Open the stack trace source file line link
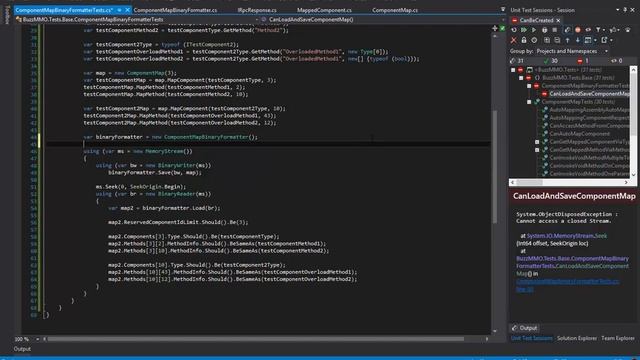Image resolution: width=640 pixels, height=360 pixels. (567, 285)
